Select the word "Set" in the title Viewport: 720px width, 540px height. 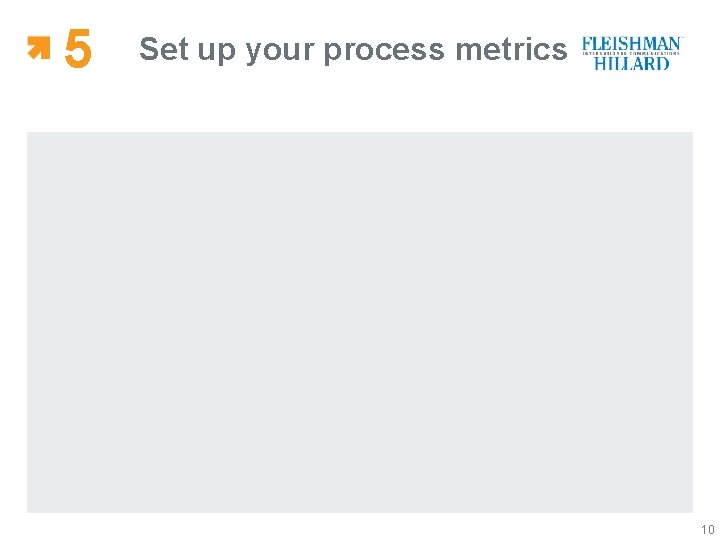[x=160, y=49]
